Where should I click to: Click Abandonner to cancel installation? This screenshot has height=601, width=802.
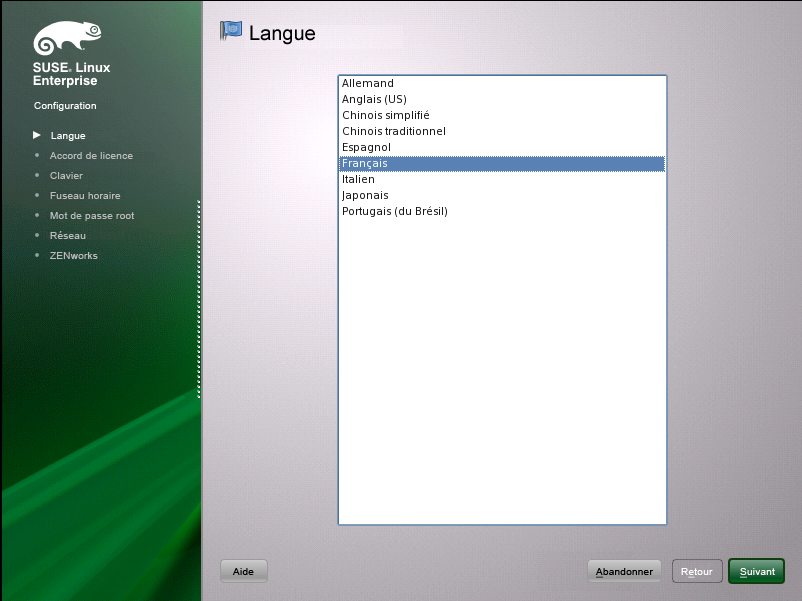point(624,570)
